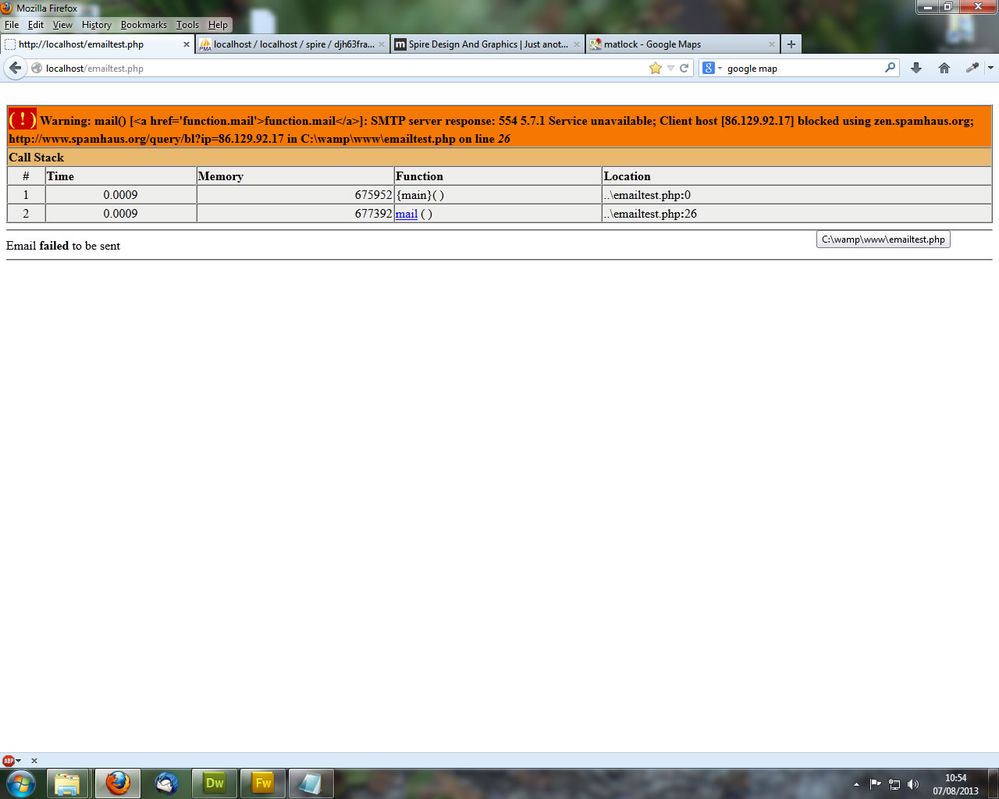Open the downloads arrow icon

pyautogui.click(x=916, y=68)
